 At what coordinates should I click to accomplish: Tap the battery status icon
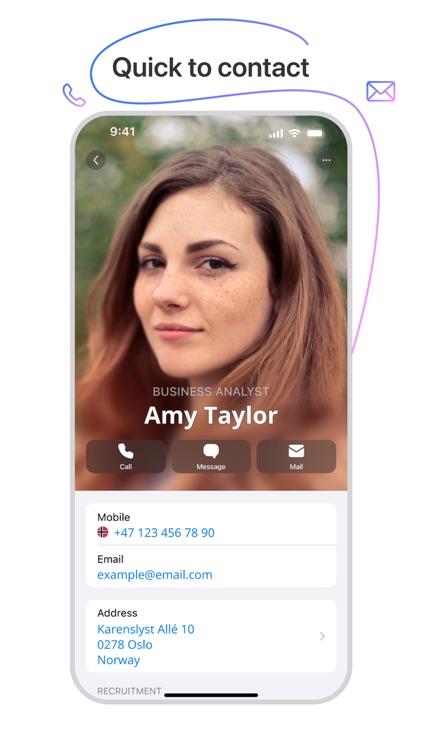pos(315,133)
